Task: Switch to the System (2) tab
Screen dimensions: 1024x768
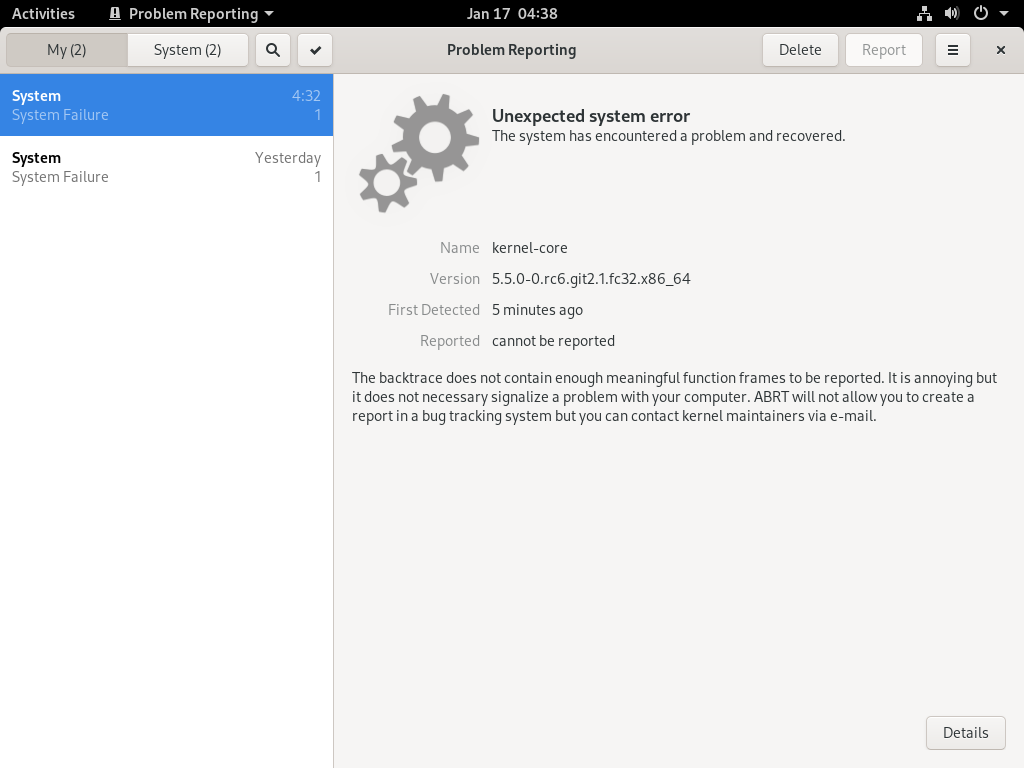Action: point(187,50)
